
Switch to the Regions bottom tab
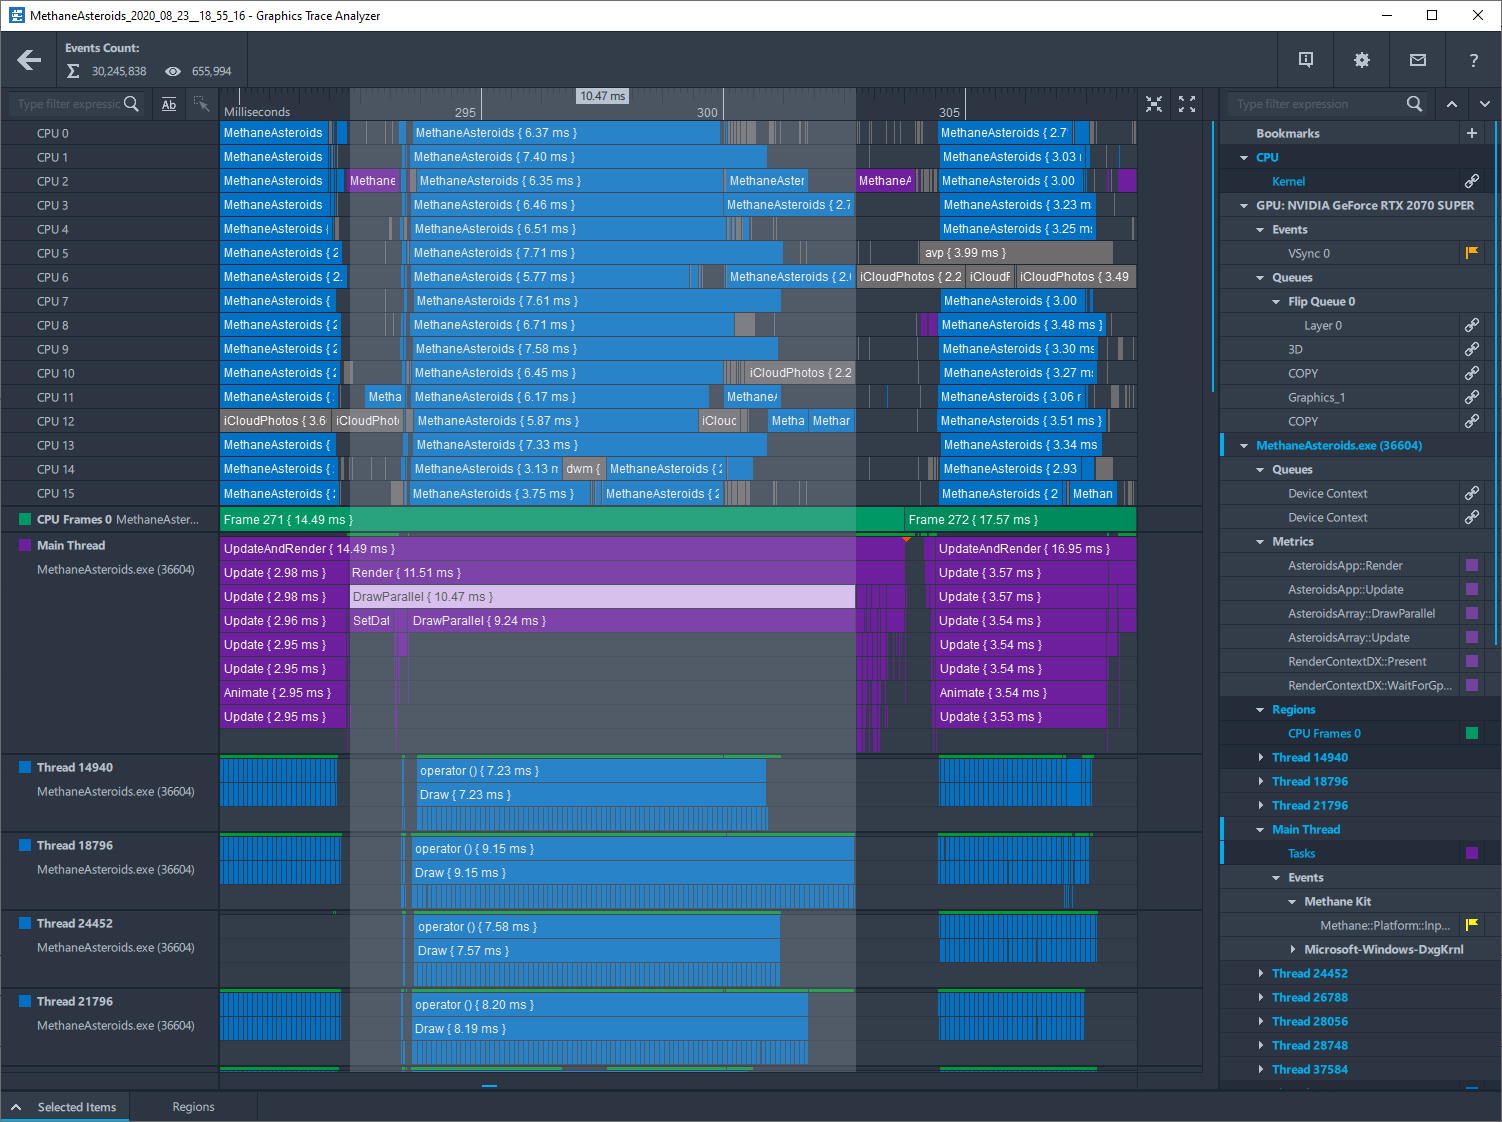pyautogui.click(x=193, y=1107)
